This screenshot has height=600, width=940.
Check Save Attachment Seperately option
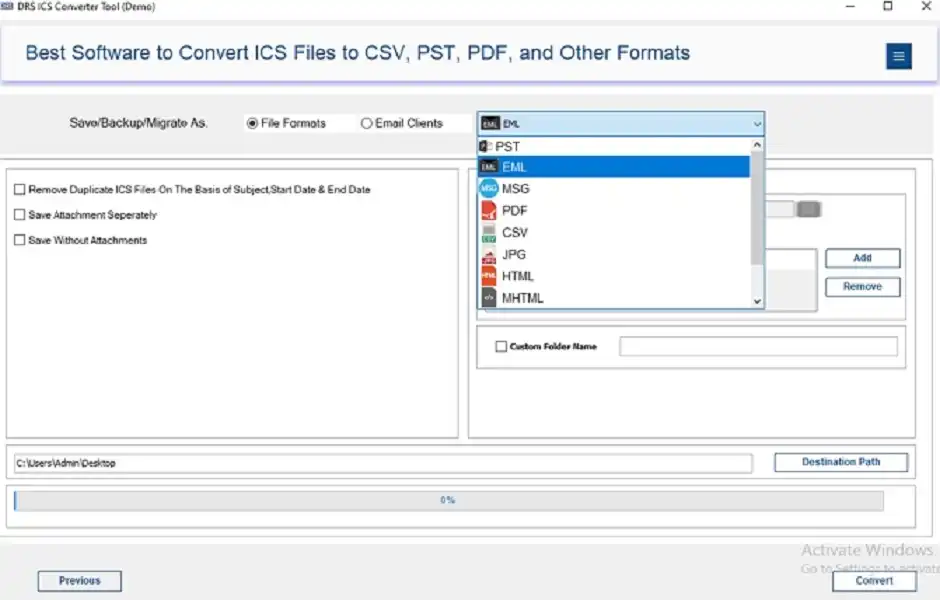point(19,215)
